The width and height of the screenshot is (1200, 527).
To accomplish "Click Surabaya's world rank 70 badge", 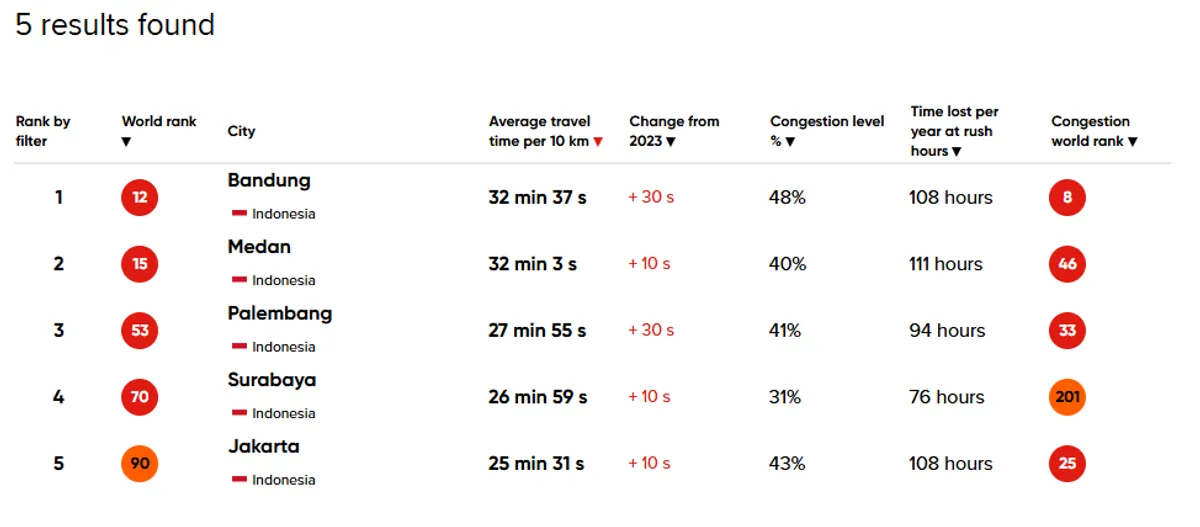I will (139, 397).
